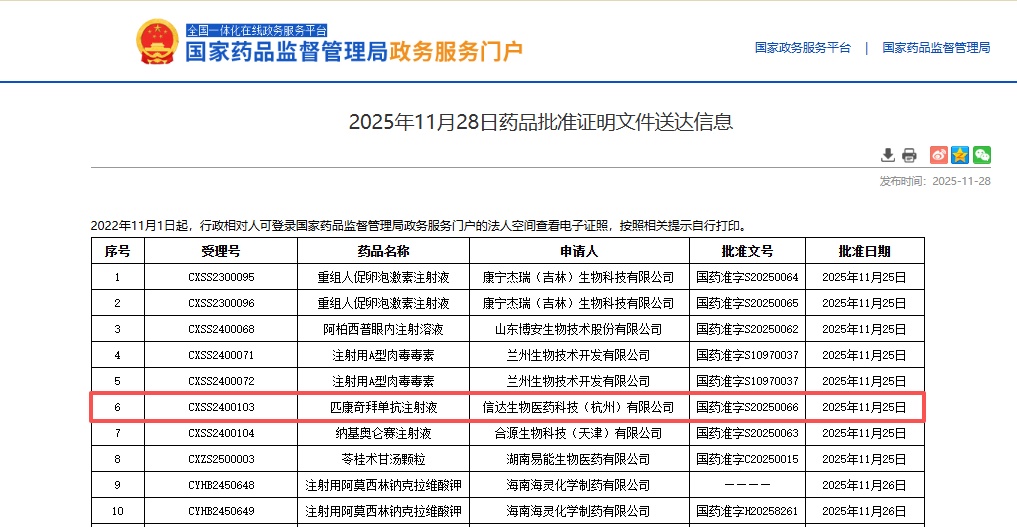Click the 序号 column header
1017x527 pixels.
coord(117,251)
